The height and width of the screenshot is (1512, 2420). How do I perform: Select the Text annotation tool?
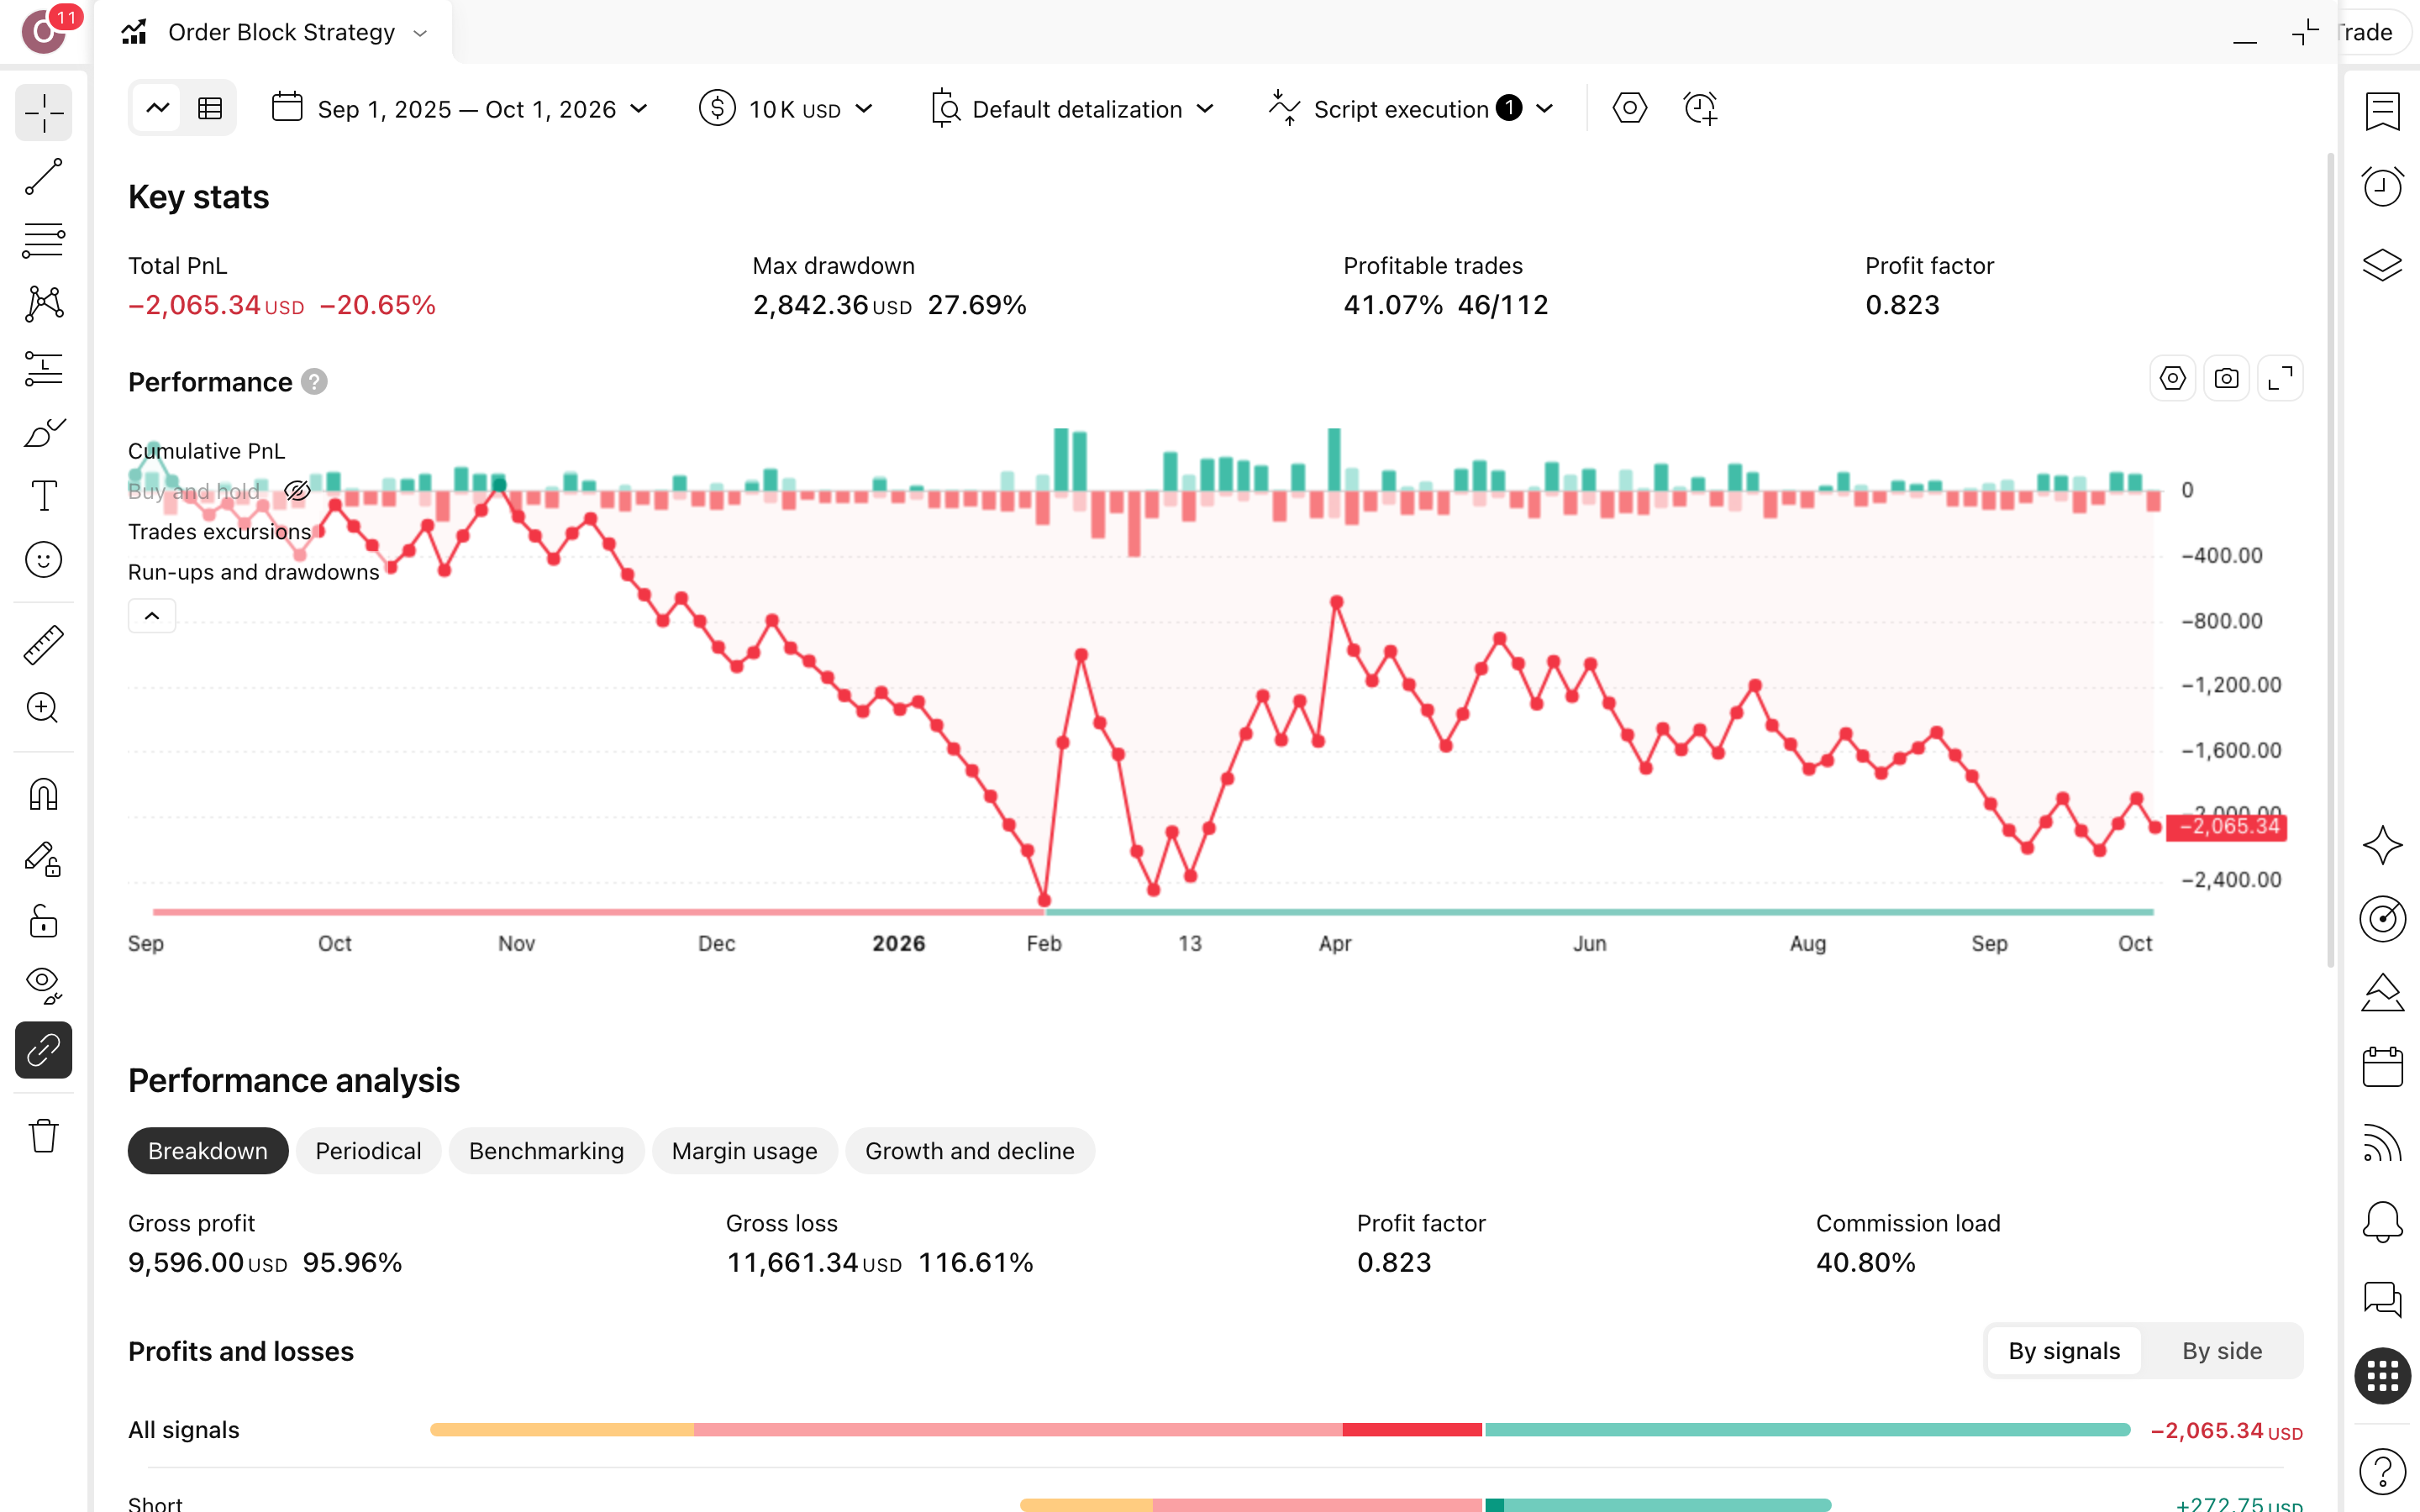pos(44,496)
